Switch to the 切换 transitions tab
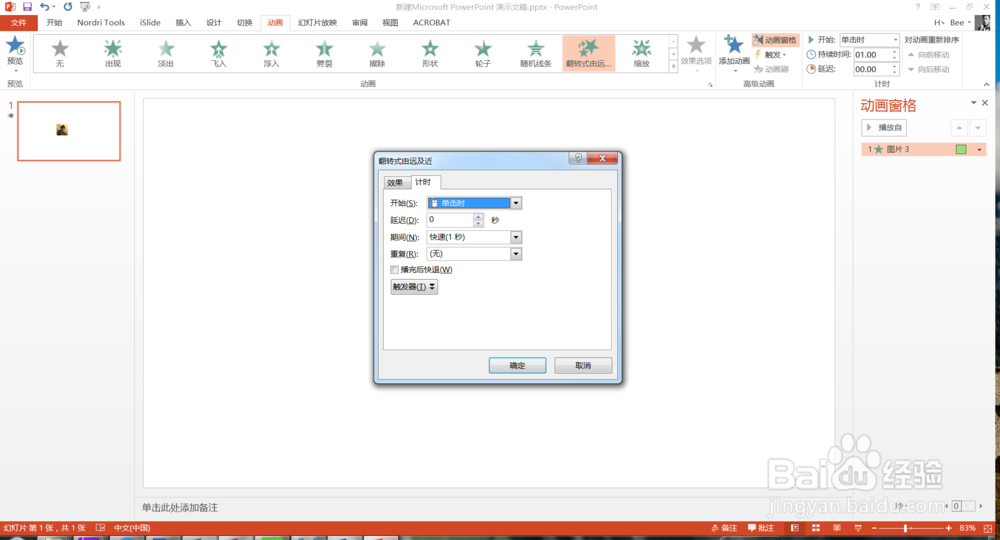Image resolution: width=1000 pixels, height=540 pixels. pyautogui.click(x=244, y=22)
